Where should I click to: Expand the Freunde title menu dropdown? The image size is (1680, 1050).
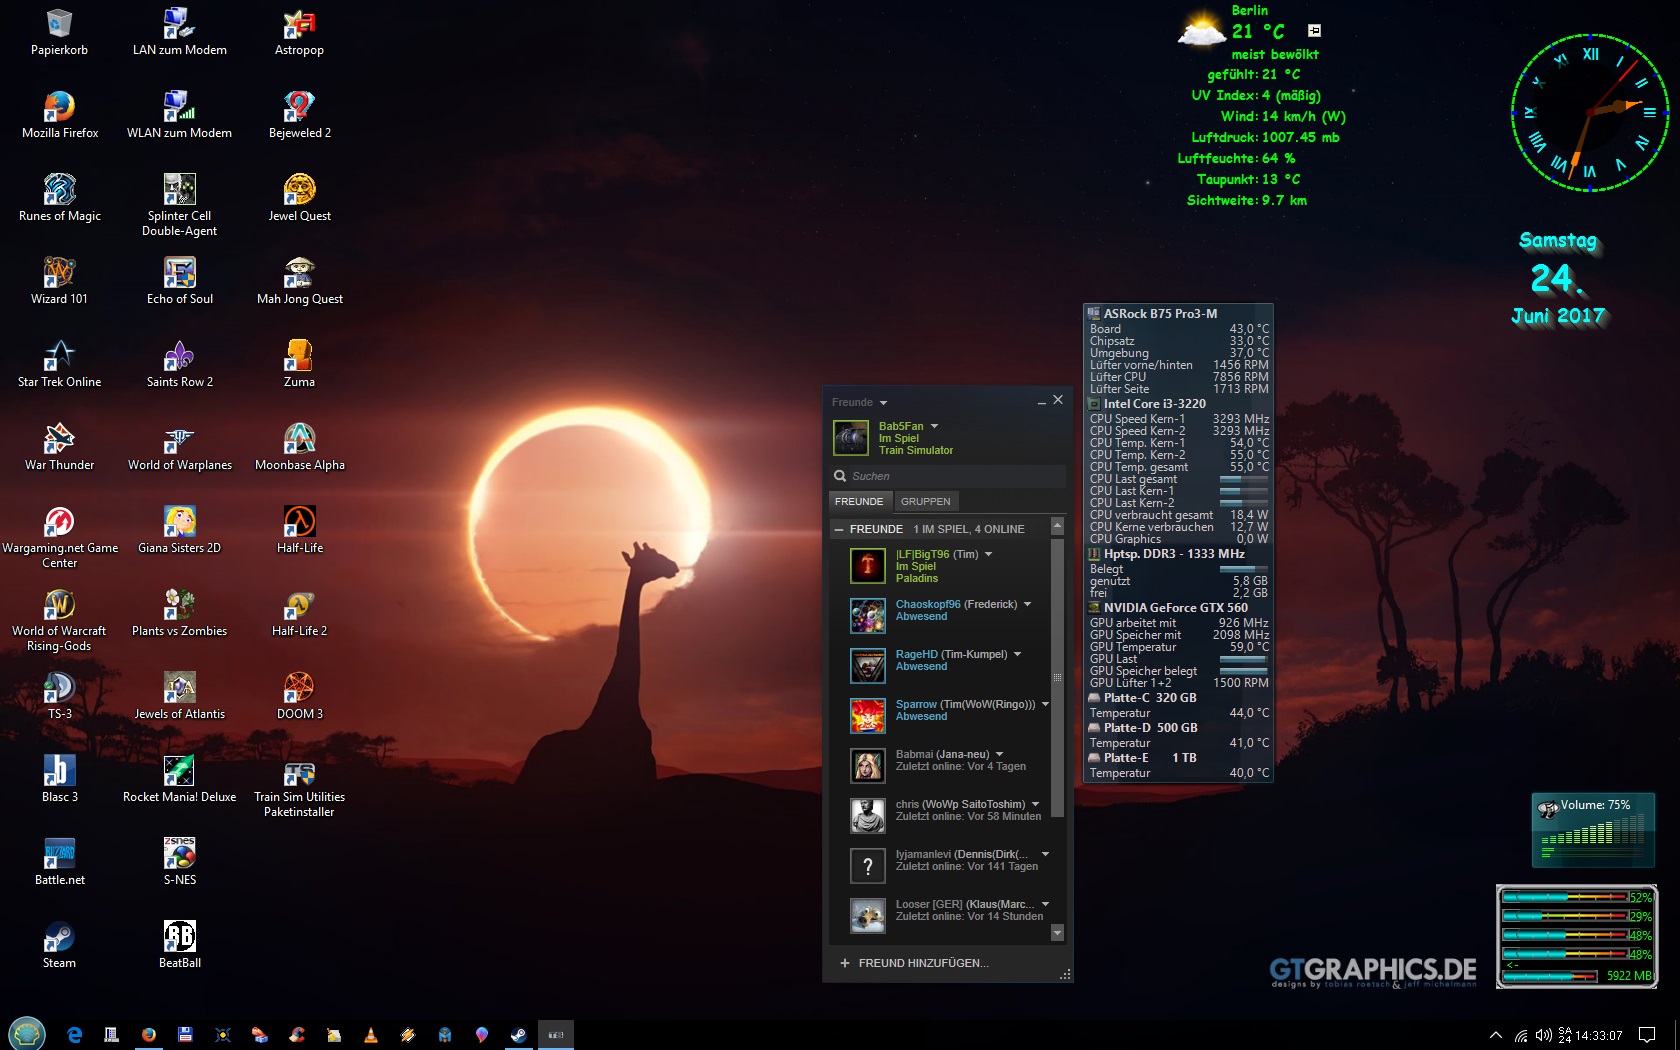(x=884, y=403)
